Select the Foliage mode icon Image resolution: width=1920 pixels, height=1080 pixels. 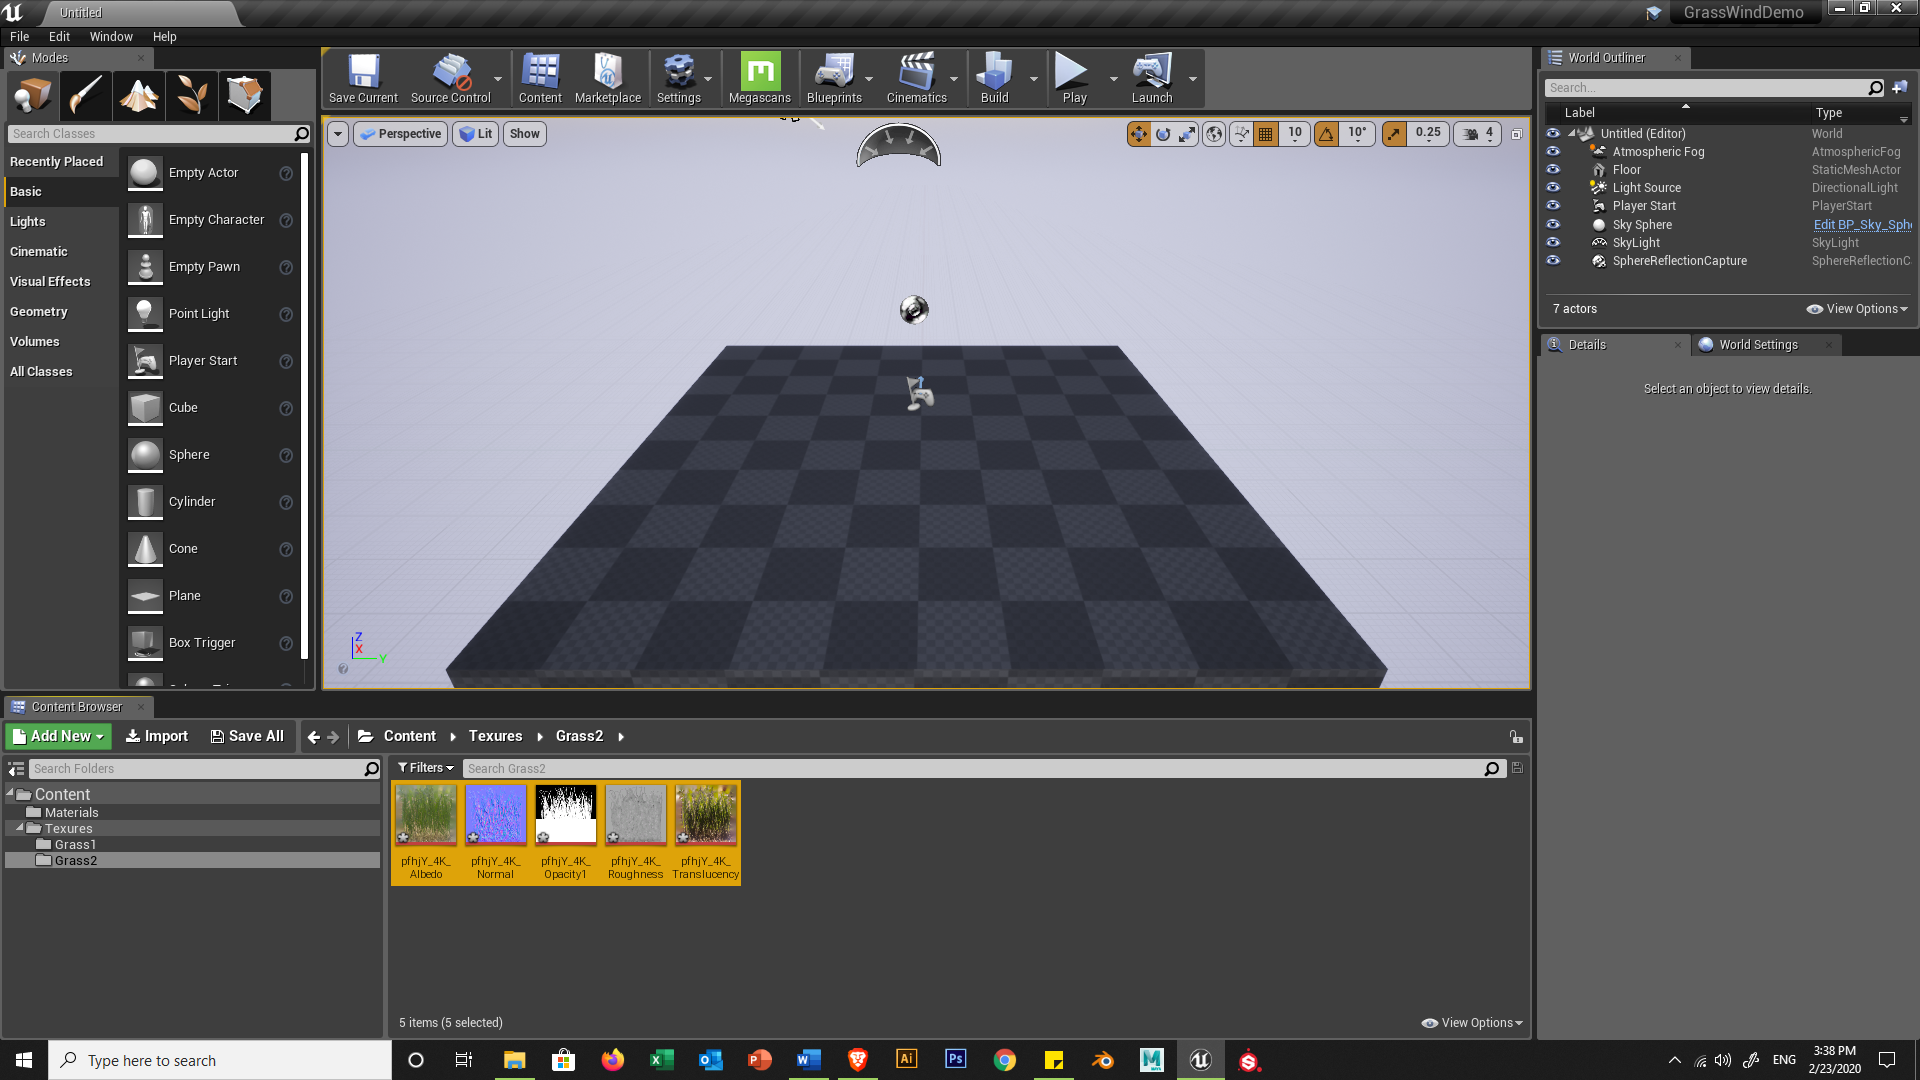(x=192, y=96)
